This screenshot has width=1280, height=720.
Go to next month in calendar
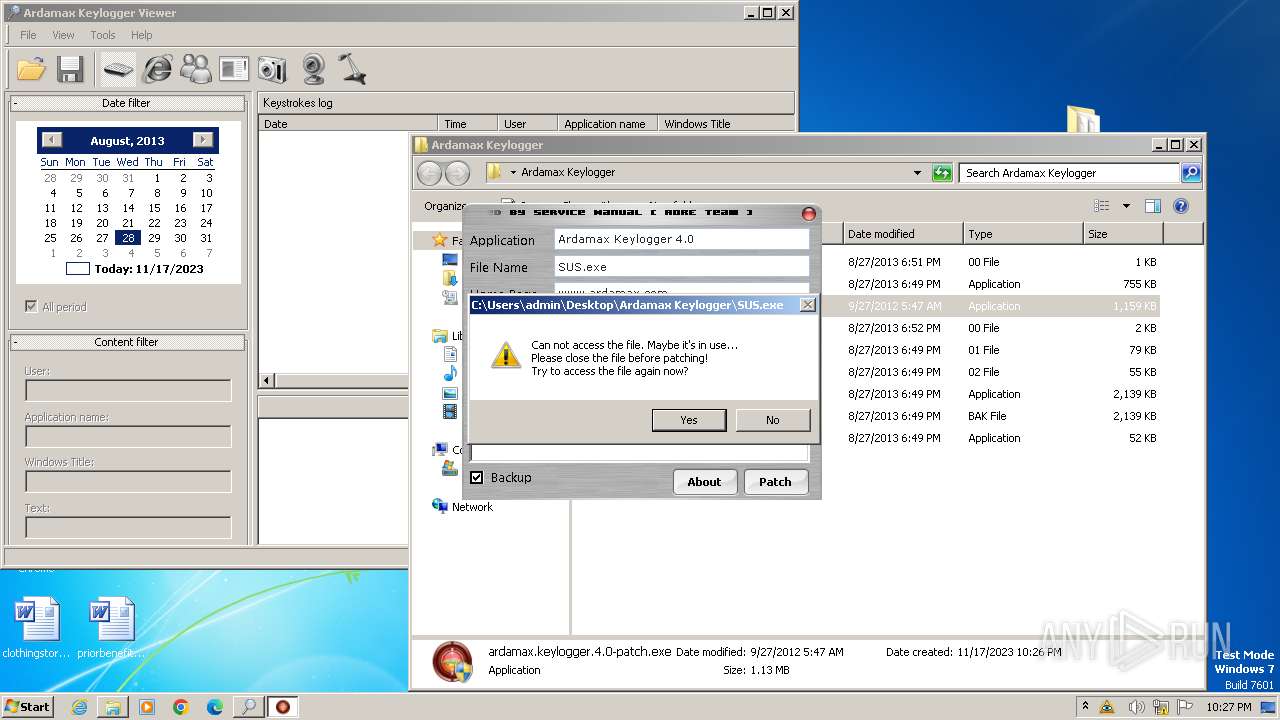[x=203, y=140]
